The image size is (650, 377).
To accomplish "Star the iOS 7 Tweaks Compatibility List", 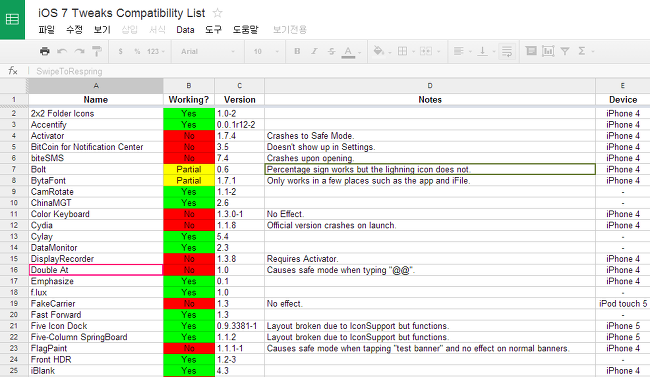I will (217, 13).
